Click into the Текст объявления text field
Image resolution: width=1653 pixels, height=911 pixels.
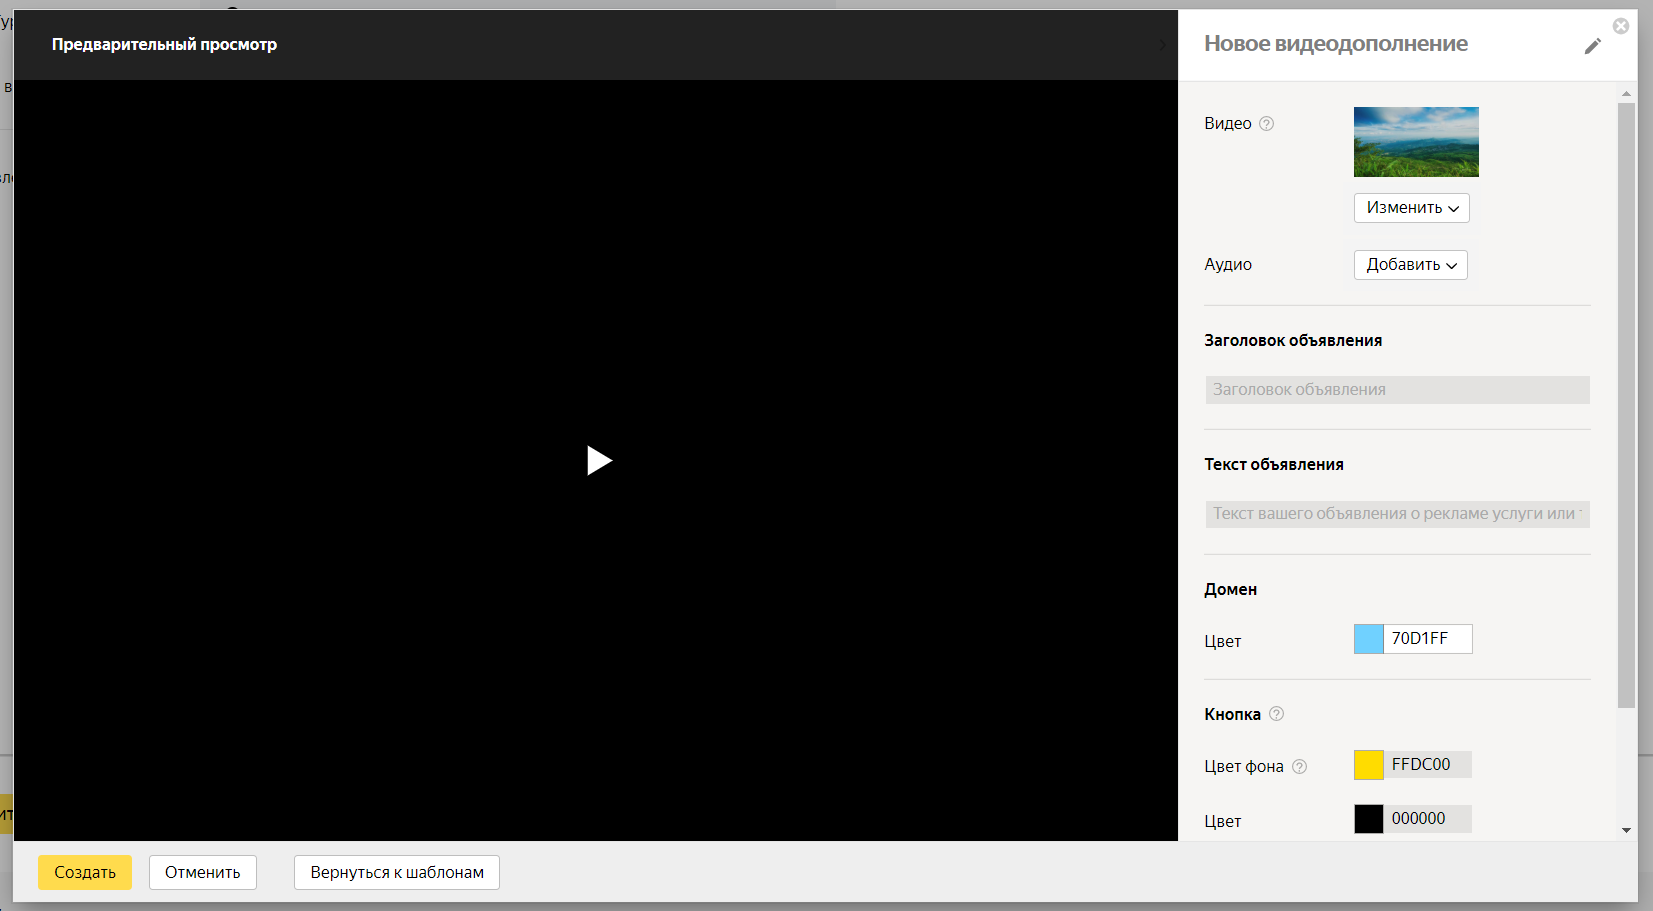[x=1396, y=514]
